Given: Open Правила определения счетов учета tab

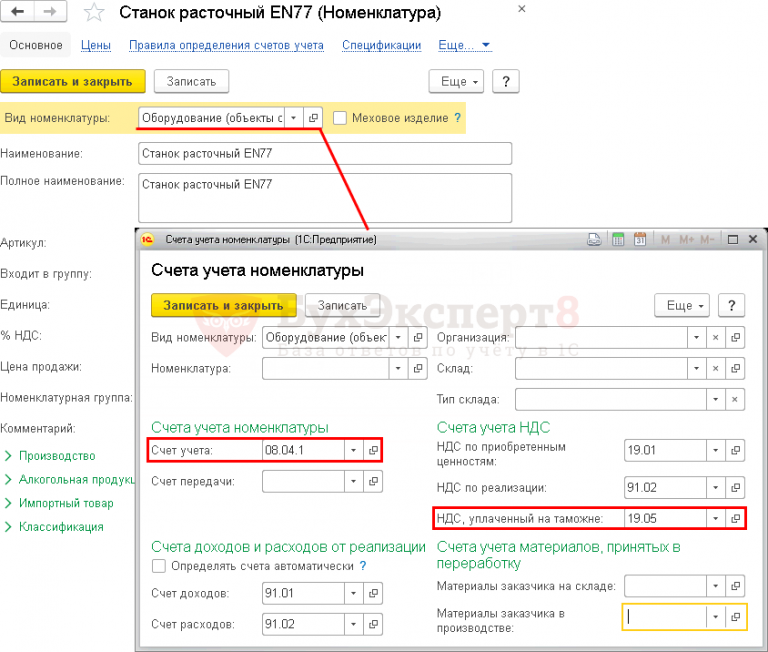Looking at the screenshot, I should [x=226, y=45].
